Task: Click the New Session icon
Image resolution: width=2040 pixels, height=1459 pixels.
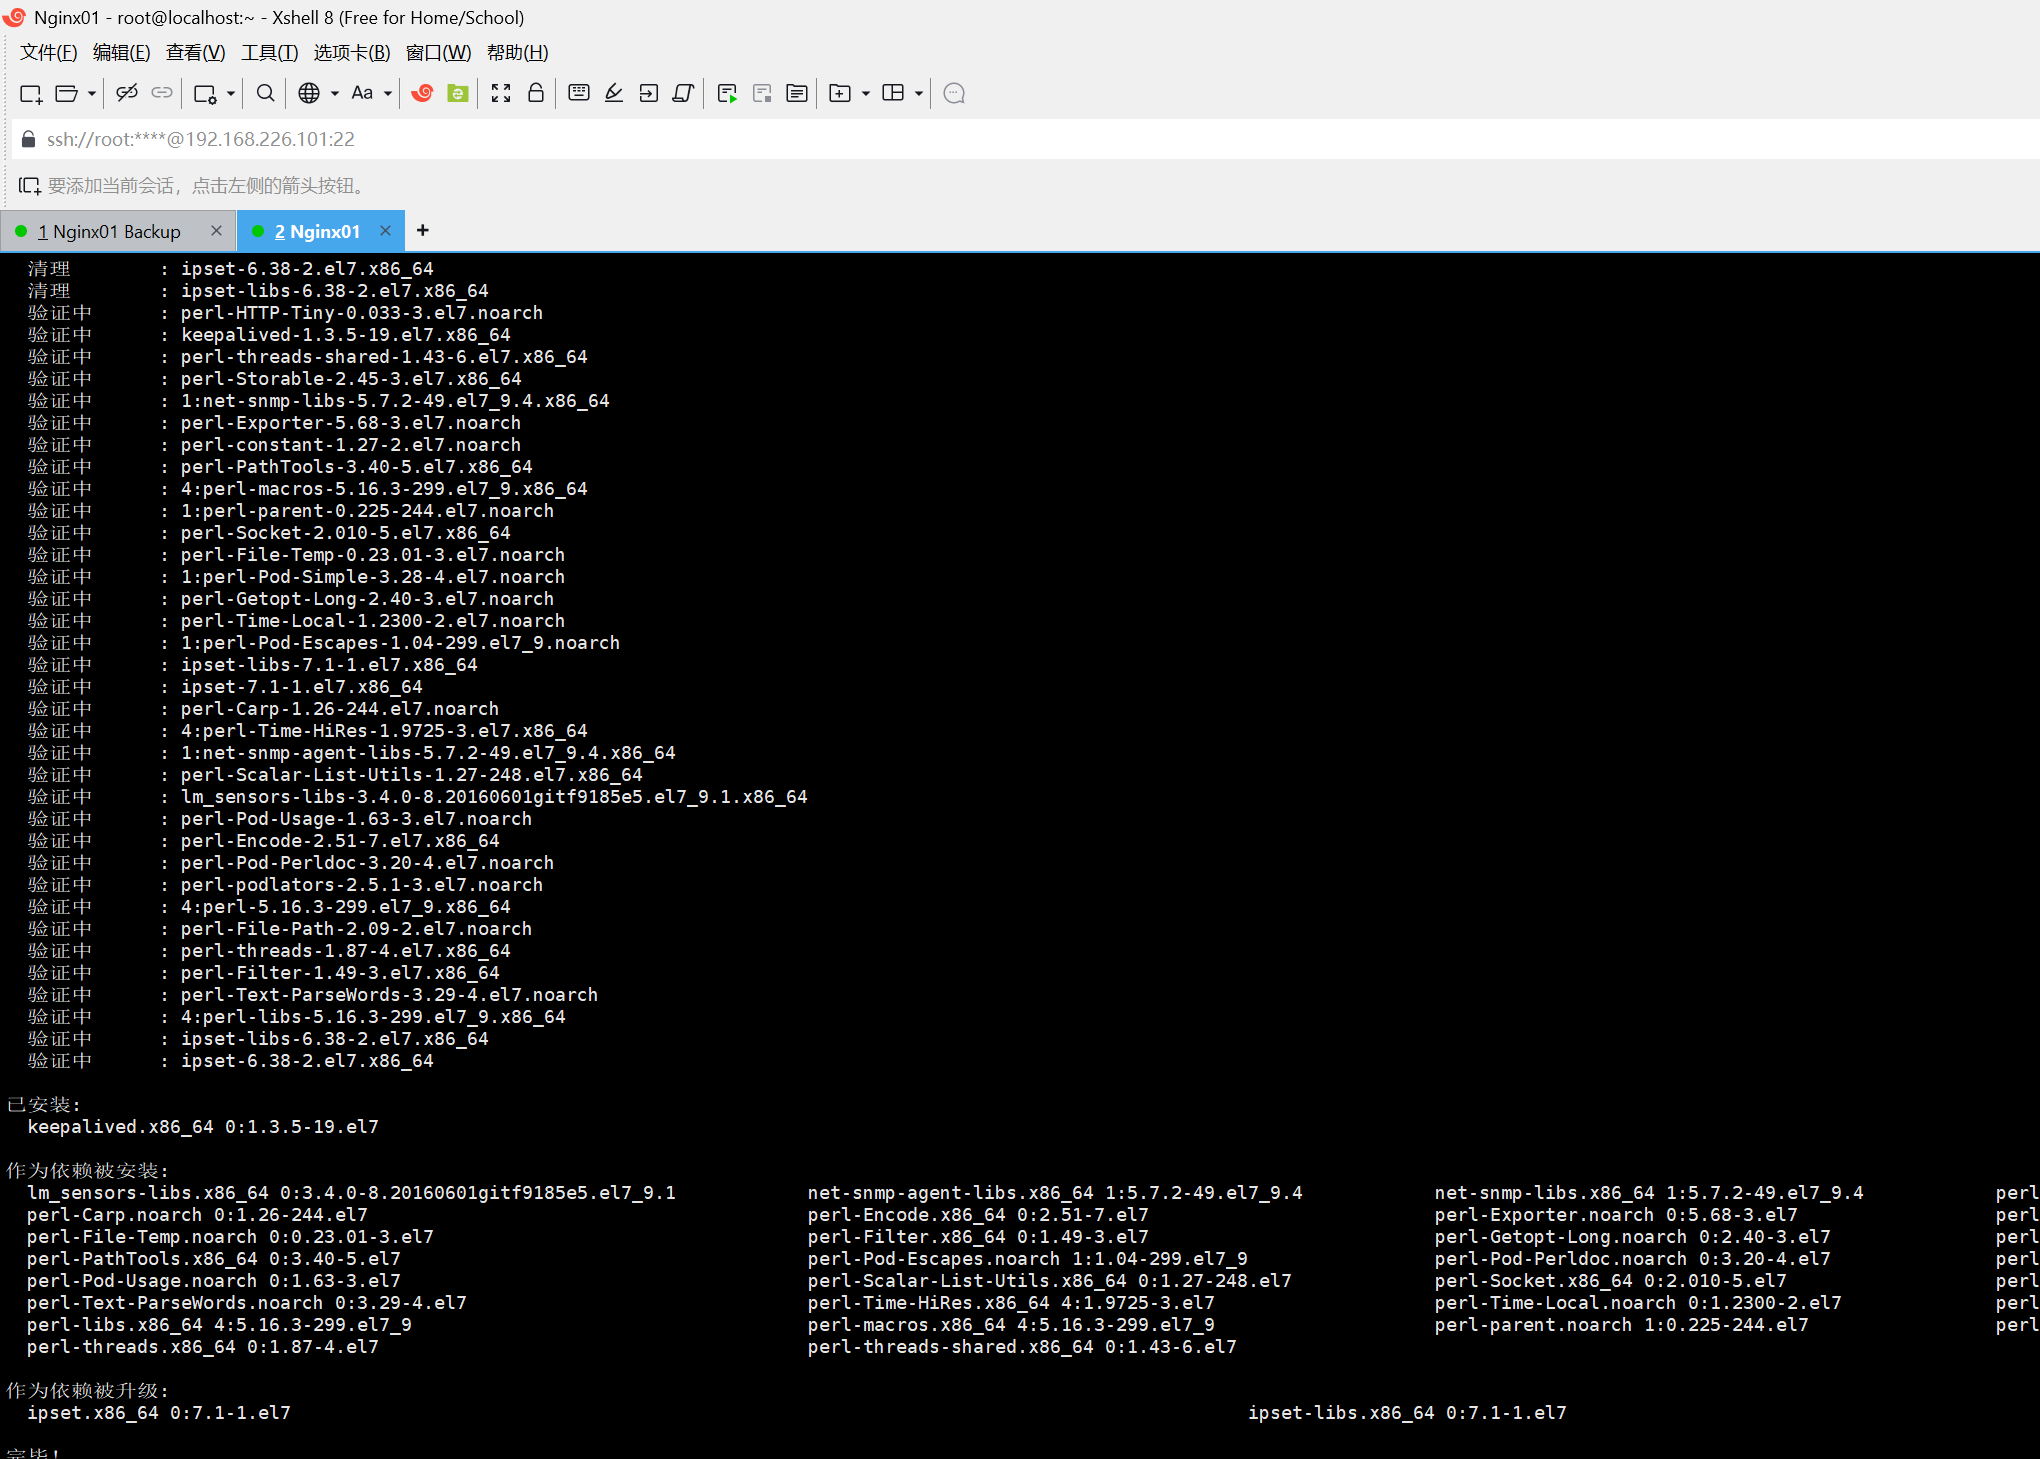Action: tap(31, 93)
